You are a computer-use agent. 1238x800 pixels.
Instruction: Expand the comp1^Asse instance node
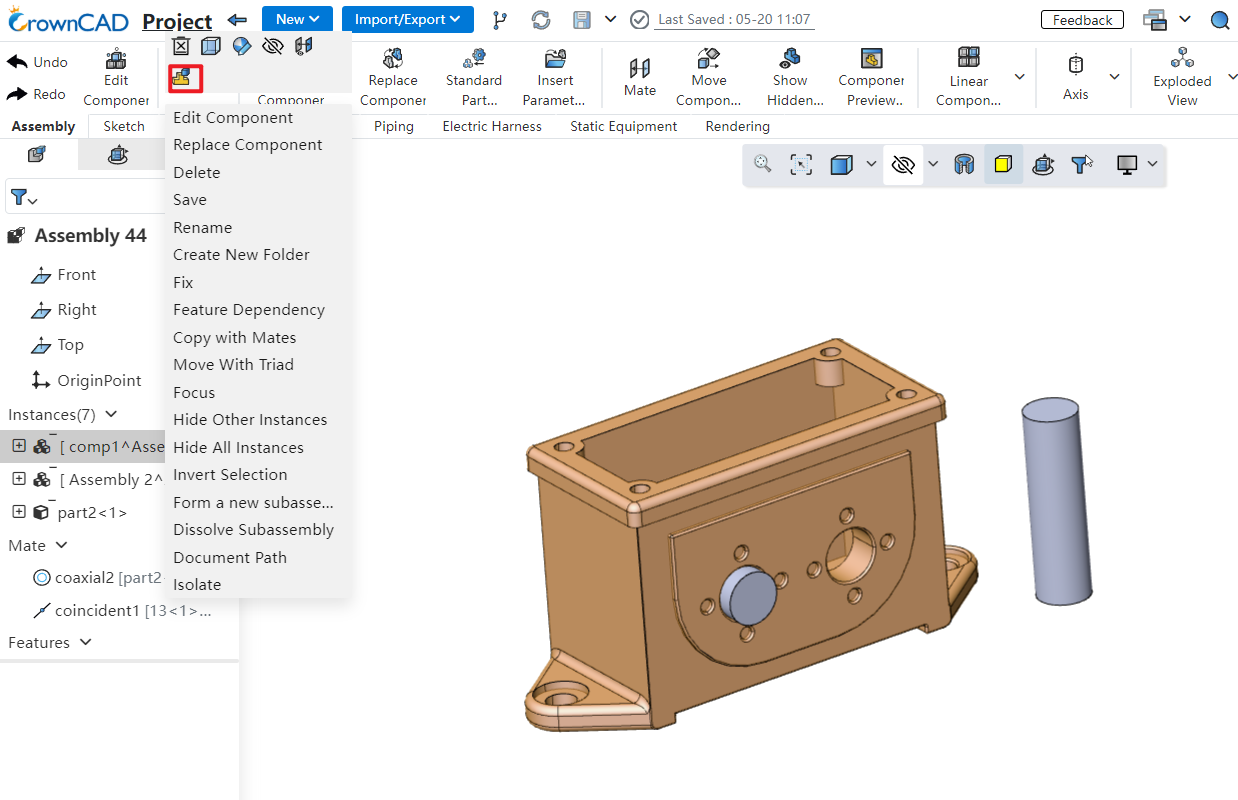click(19, 446)
